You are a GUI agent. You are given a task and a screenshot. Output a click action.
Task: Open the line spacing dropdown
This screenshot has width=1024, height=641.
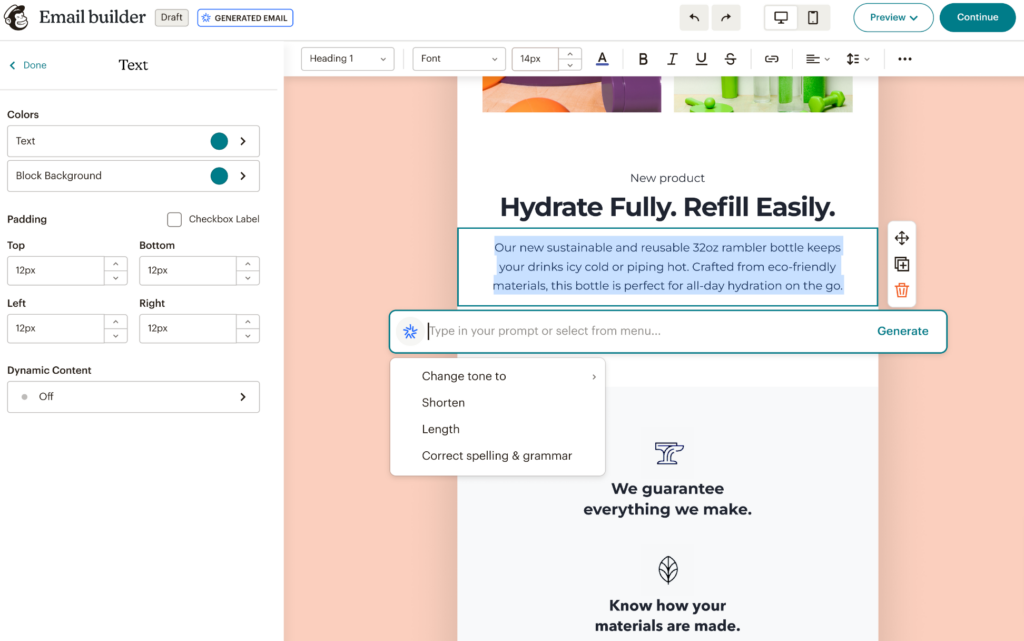tap(857, 59)
